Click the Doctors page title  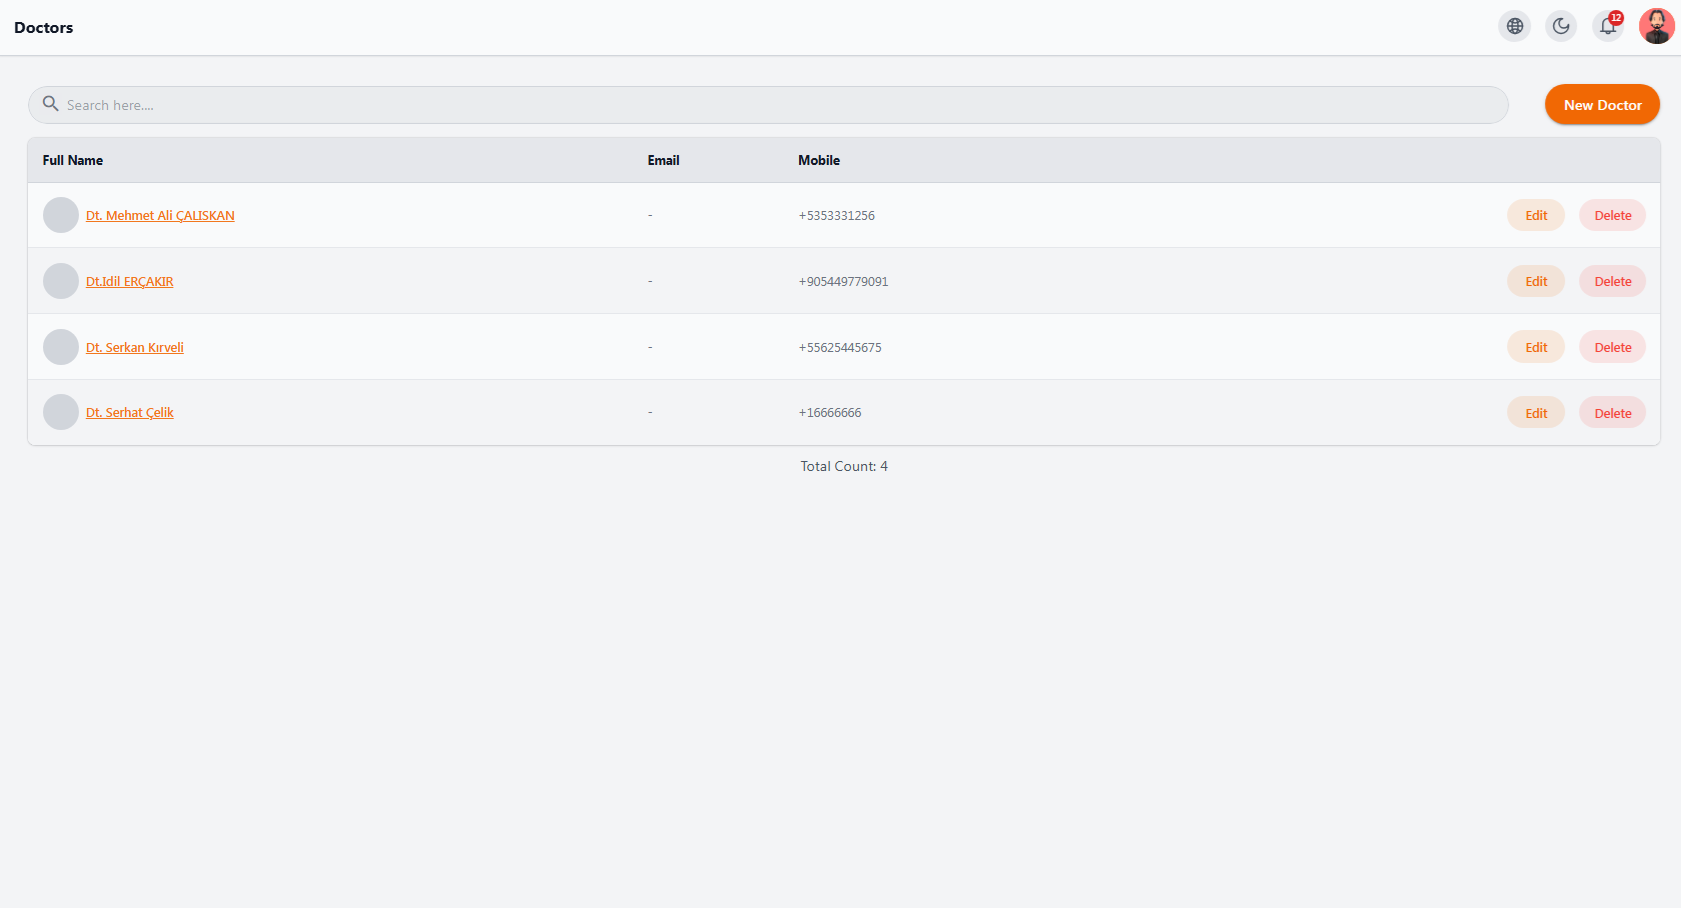pyautogui.click(x=44, y=27)
